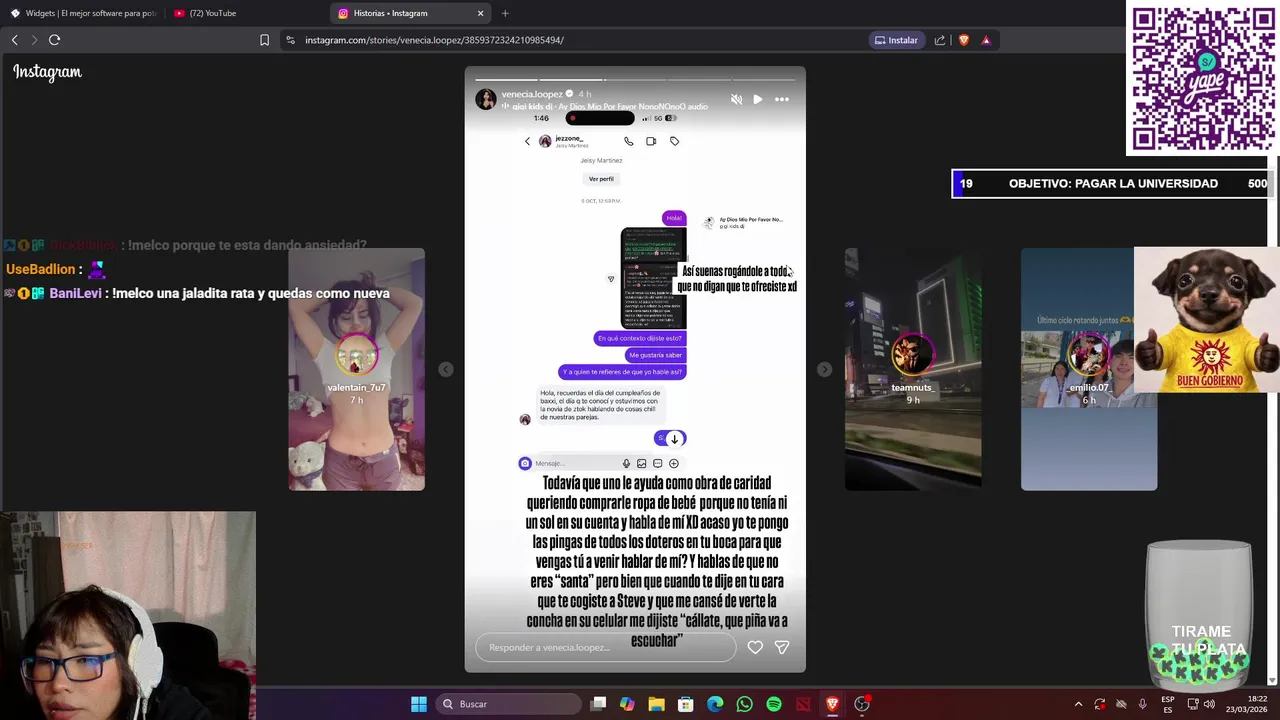The width and height of the screenshot is (1280, 720).
Task: Click the Brave browser taskbar icon
Action: (x=832, y=704)
